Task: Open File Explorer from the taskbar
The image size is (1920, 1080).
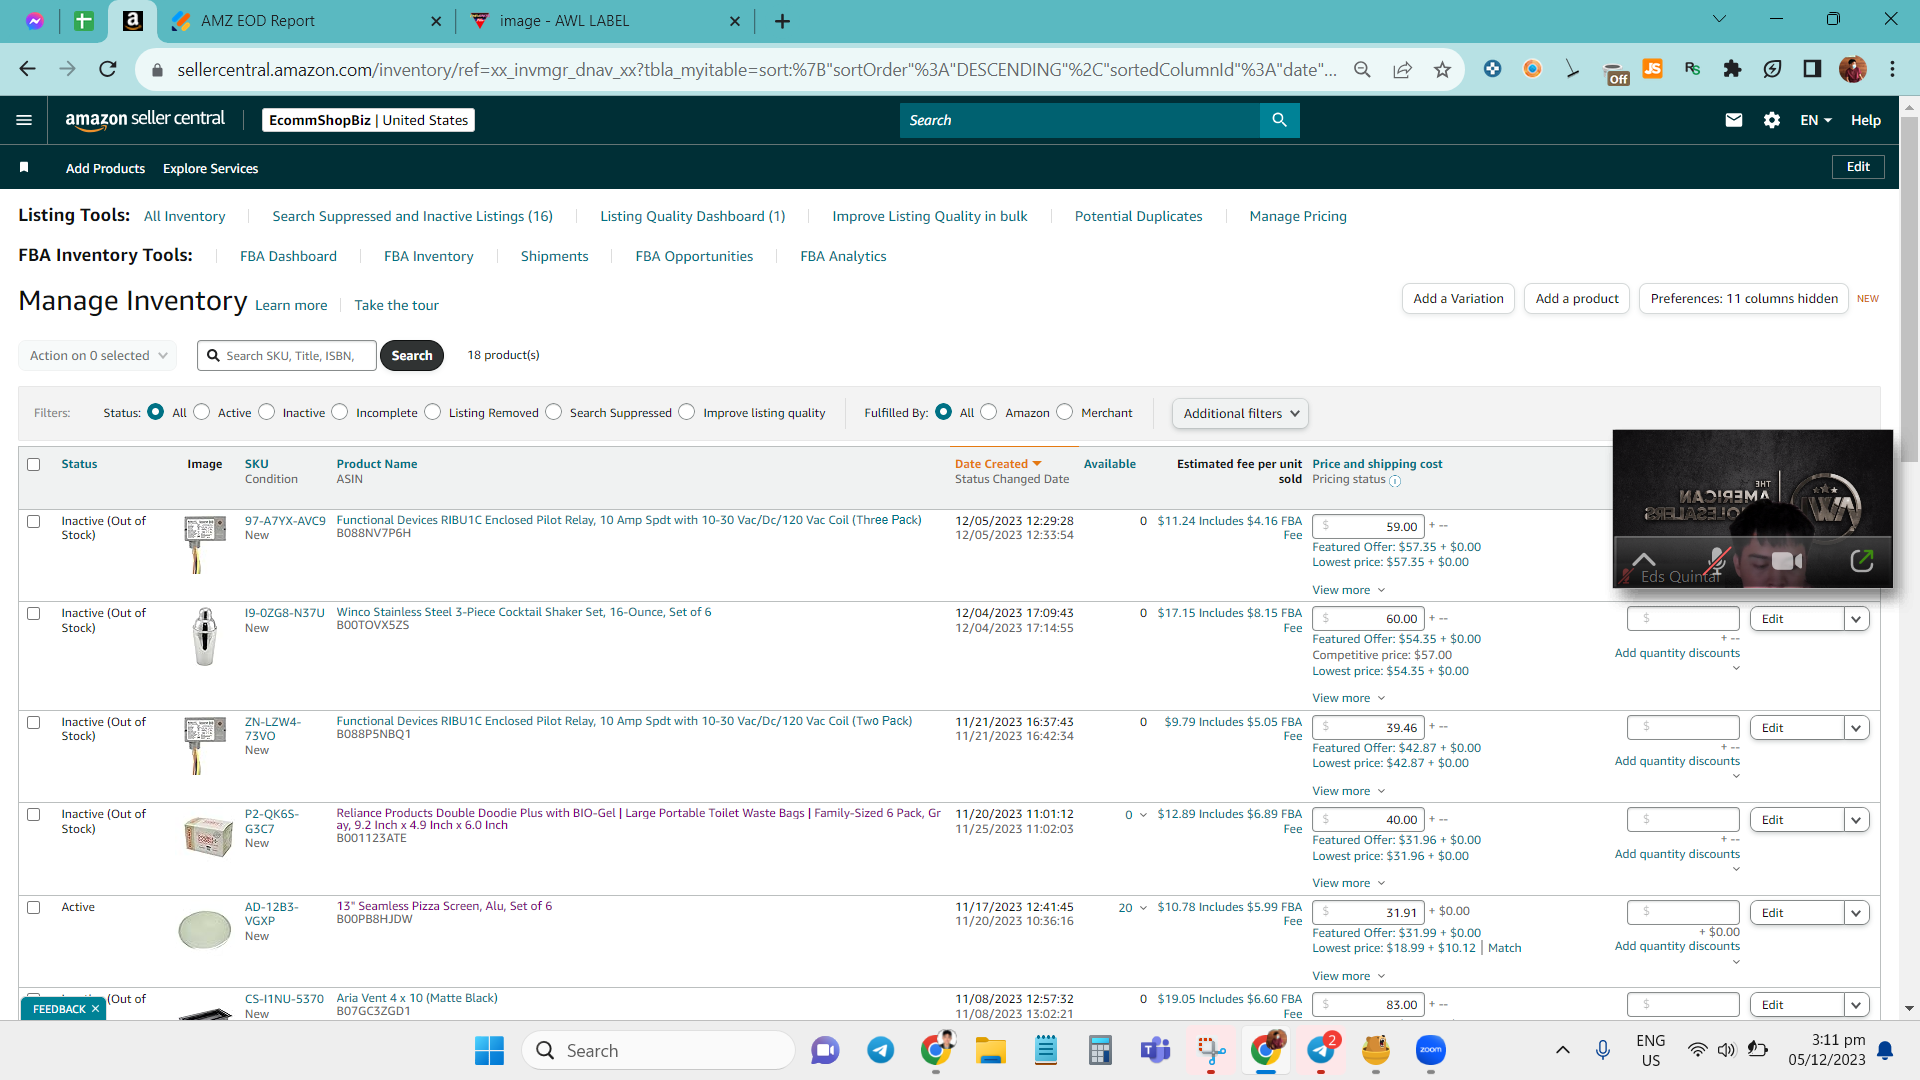Action: coord(990,1050)
